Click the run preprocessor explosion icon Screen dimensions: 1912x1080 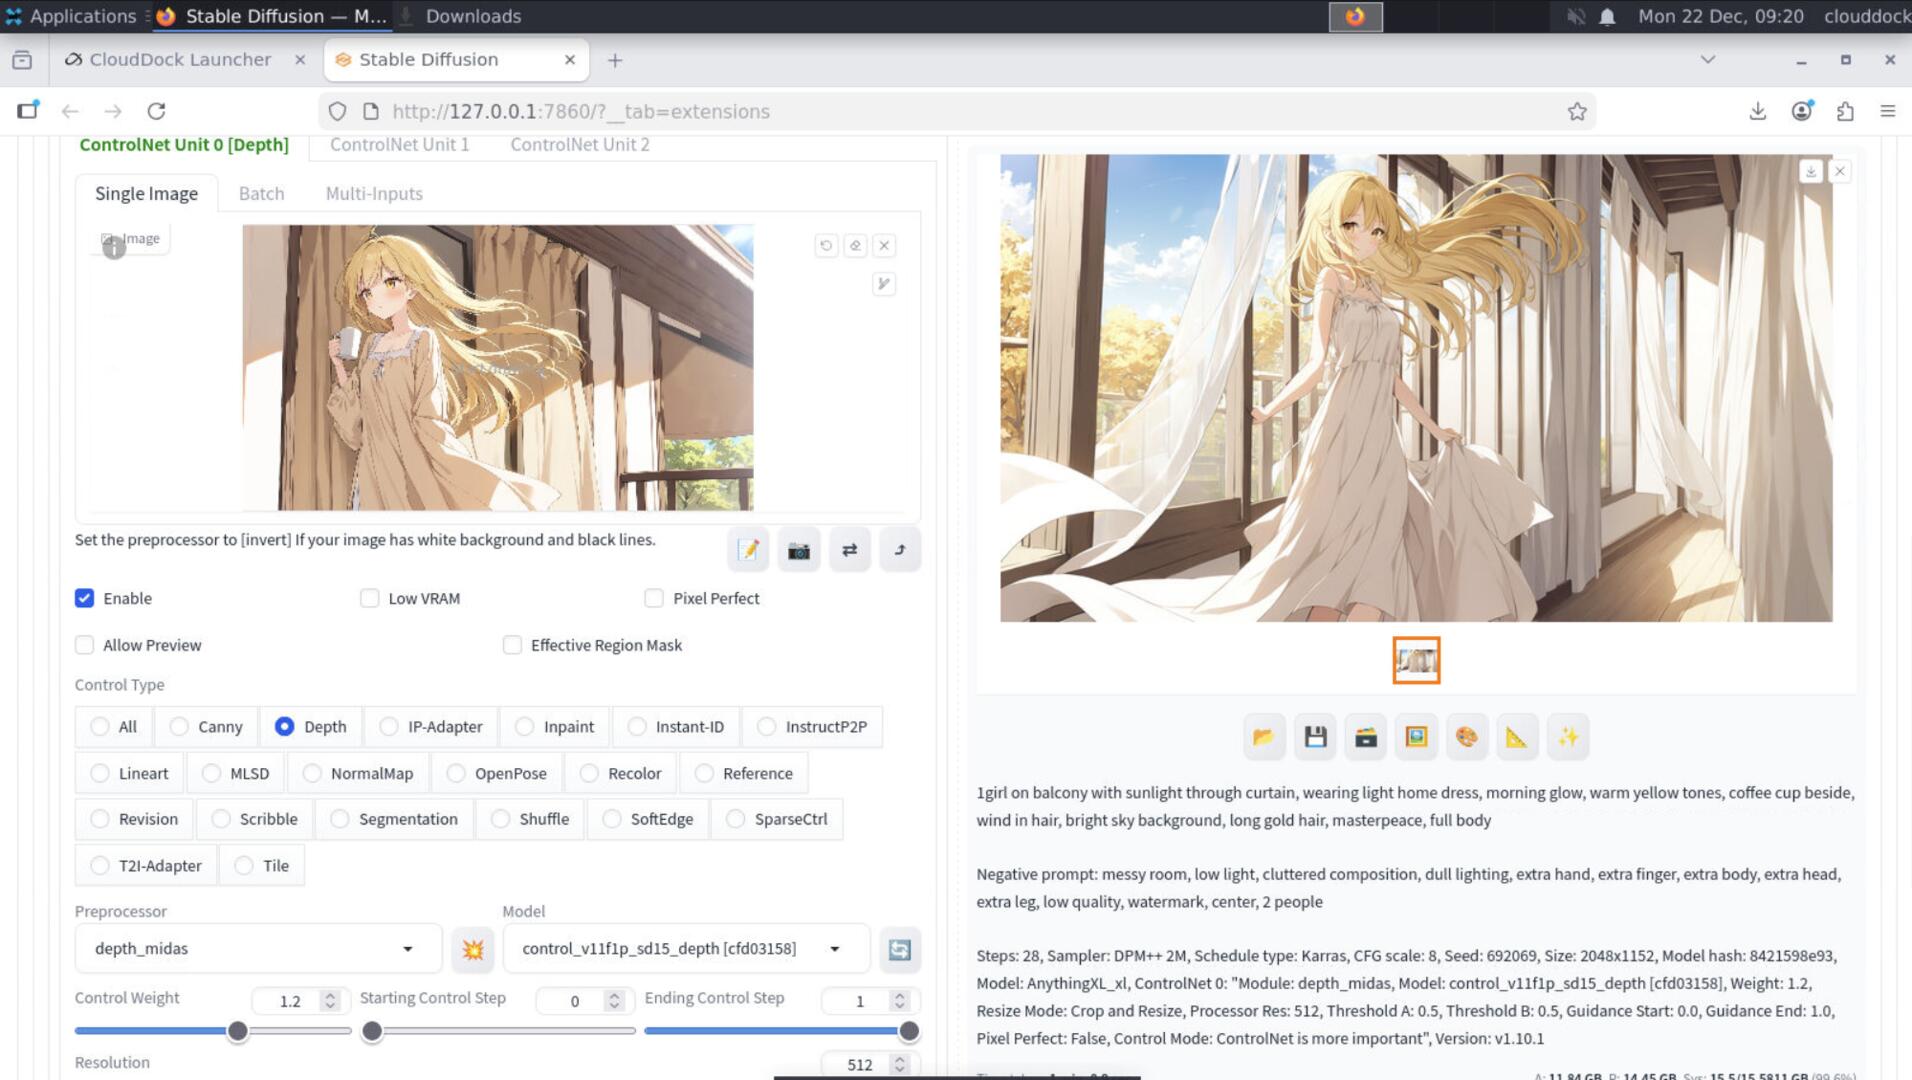473,949
